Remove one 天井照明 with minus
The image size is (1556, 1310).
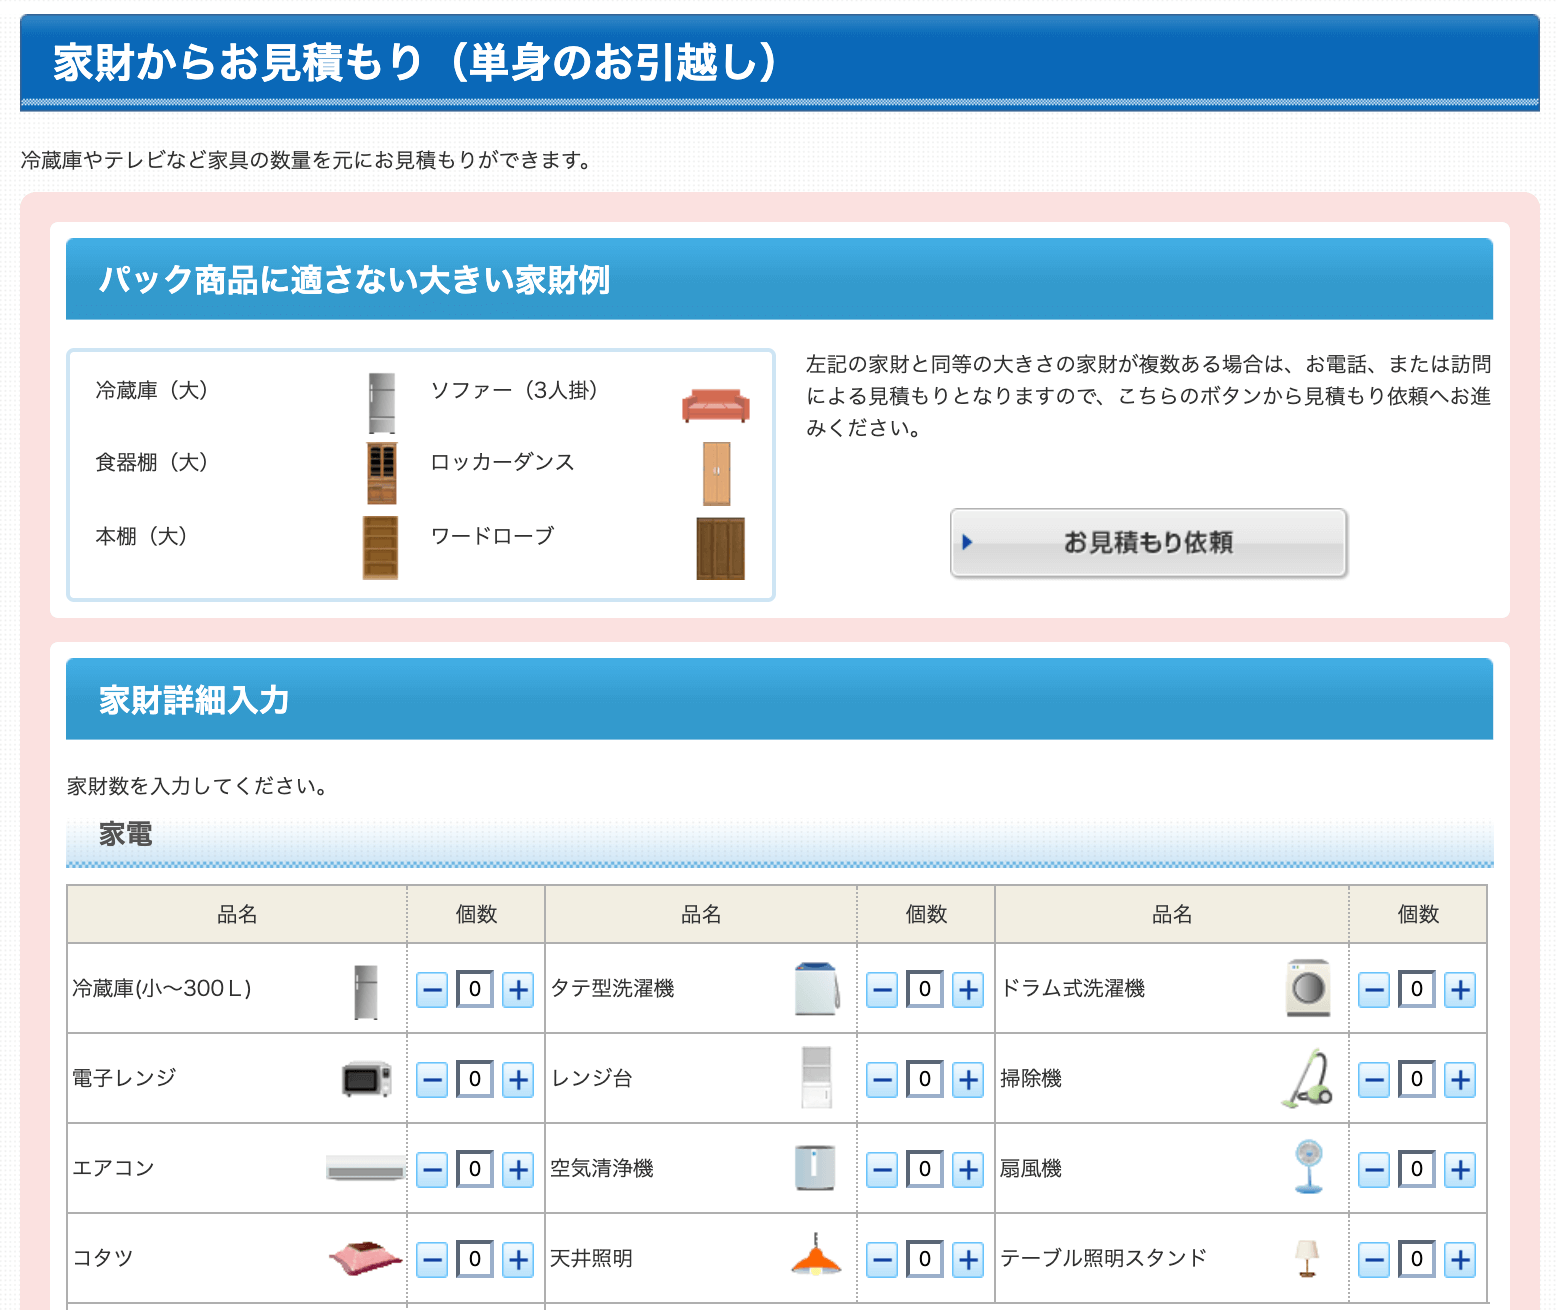pos(882,1260)
